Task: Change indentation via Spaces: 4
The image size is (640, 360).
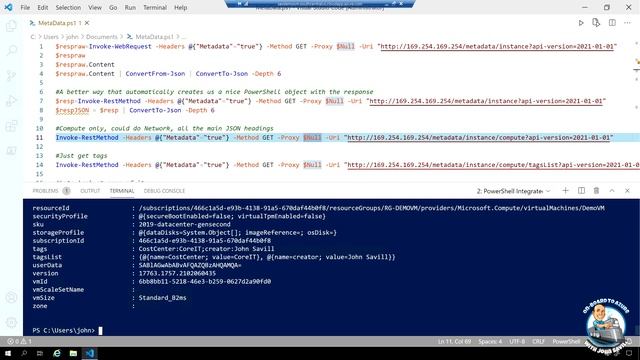Action: pyautogui.click(x=490, y=341)
